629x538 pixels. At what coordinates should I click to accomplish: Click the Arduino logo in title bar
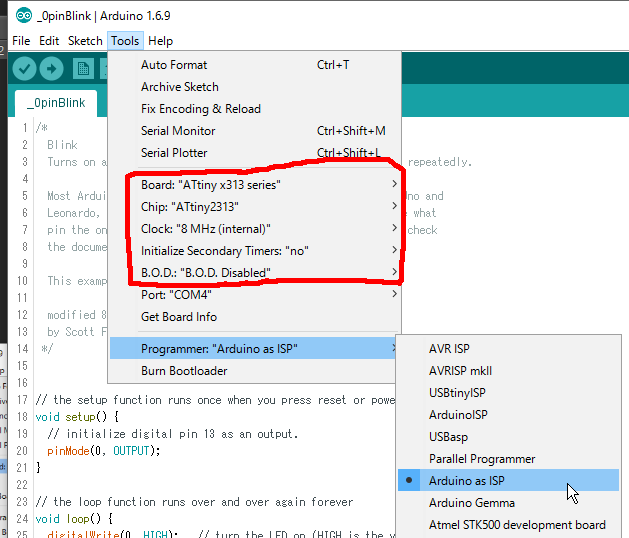(x=24, y=16)
